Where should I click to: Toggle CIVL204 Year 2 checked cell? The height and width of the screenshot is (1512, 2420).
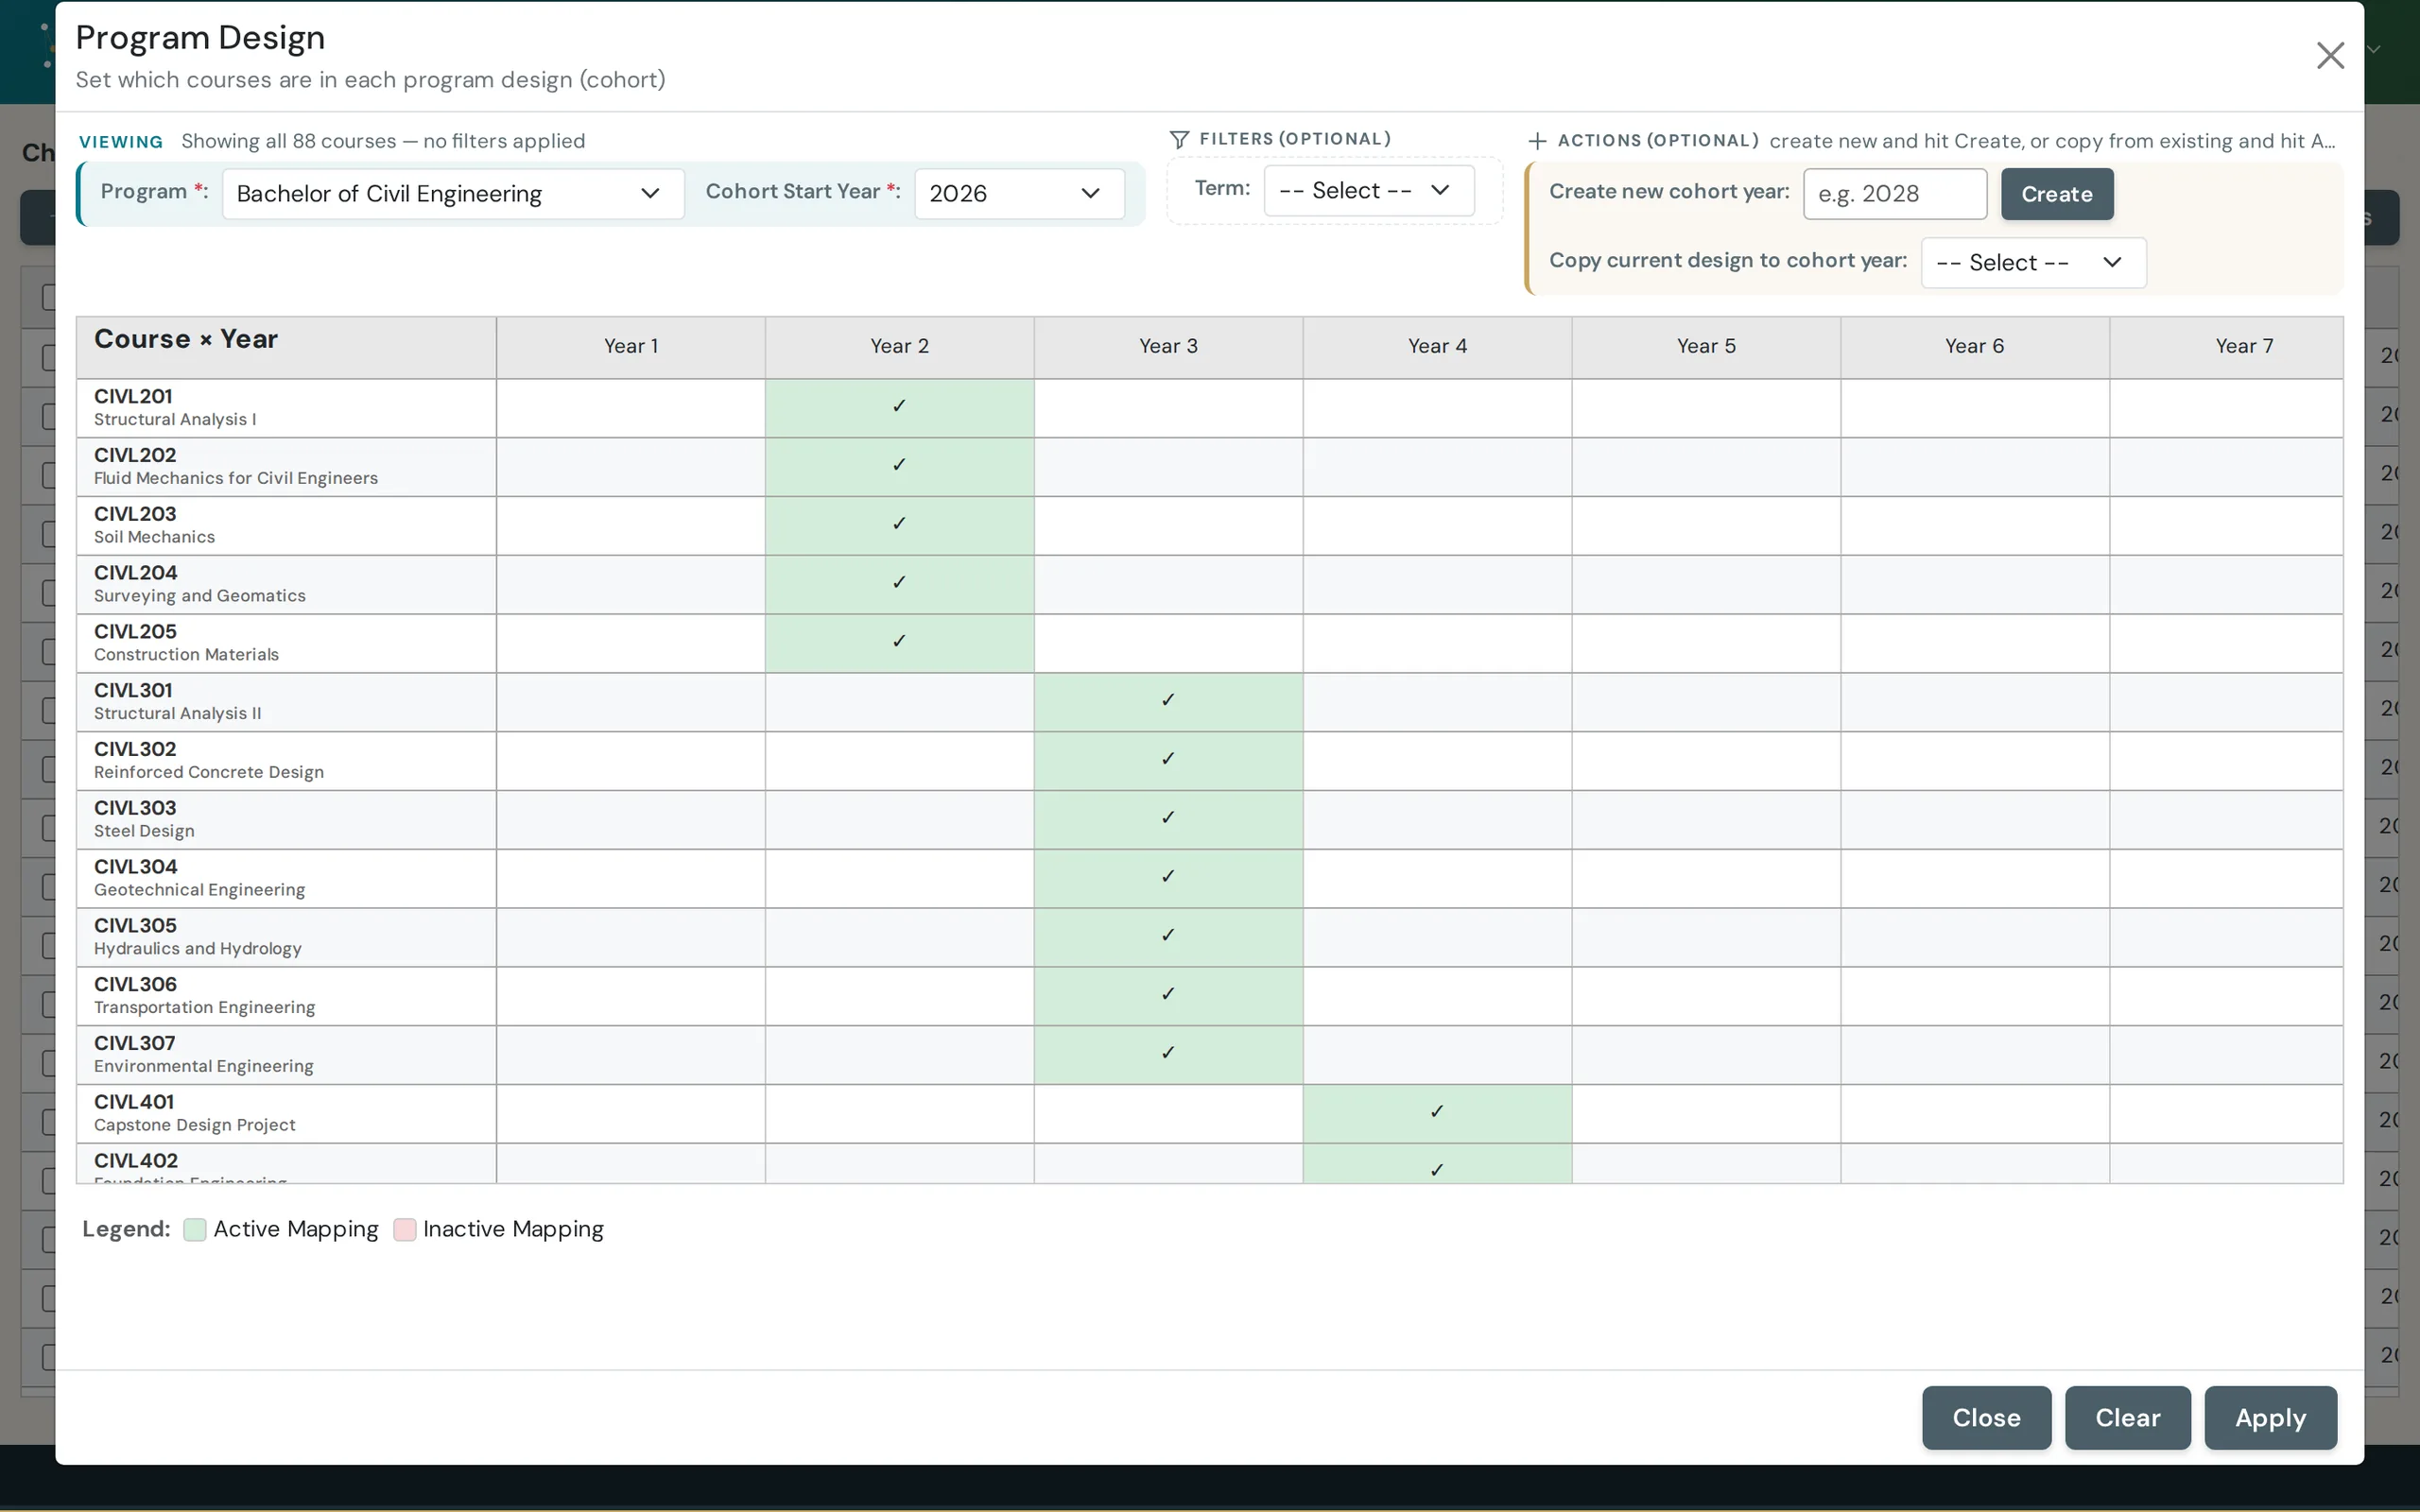point(899,585)
